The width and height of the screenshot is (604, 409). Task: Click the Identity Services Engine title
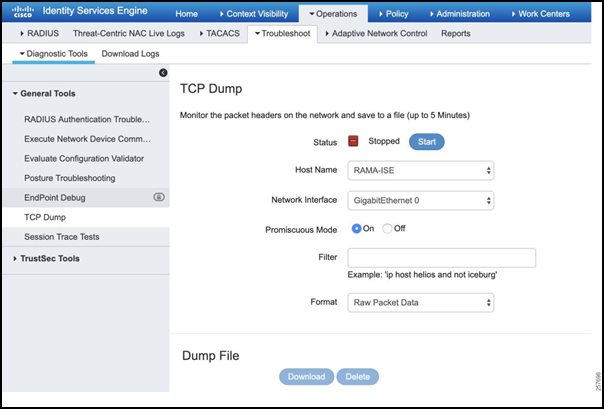95,11
